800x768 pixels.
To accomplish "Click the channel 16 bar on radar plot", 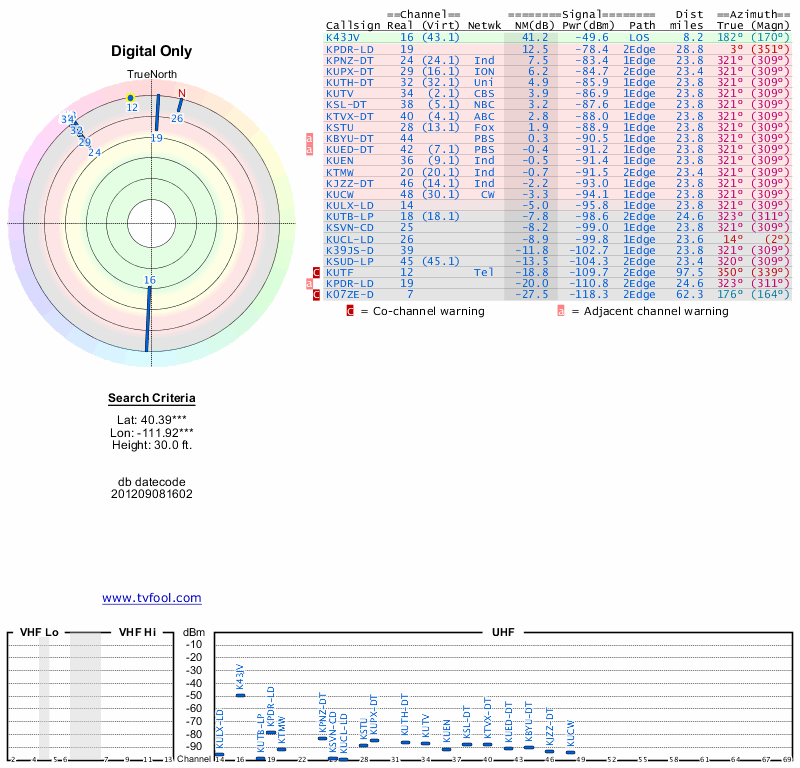I will pos(148,320).
